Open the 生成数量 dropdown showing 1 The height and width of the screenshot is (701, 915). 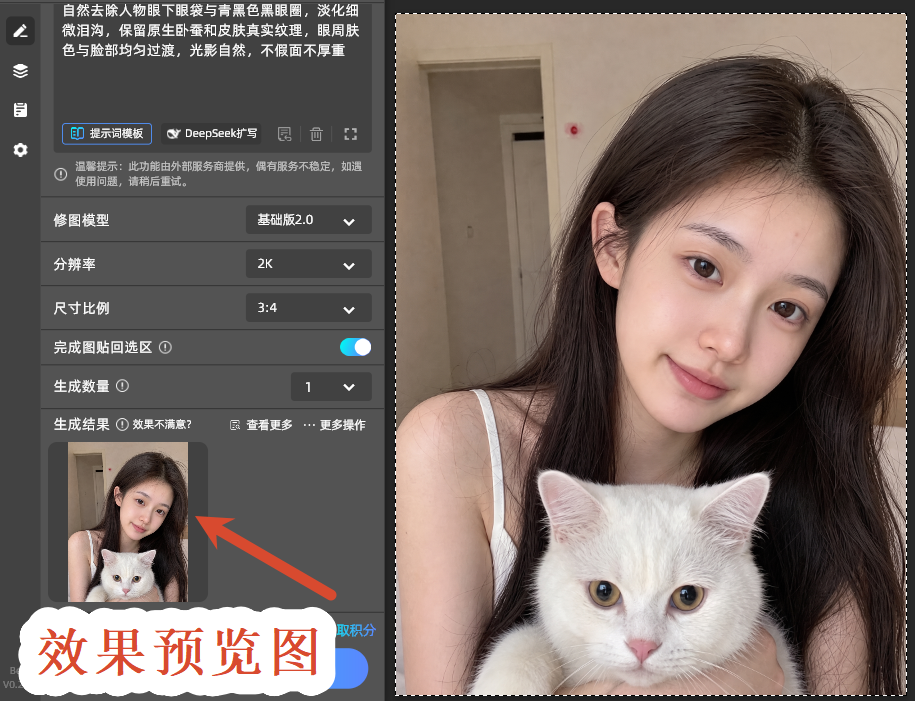(x=331, y=387)
